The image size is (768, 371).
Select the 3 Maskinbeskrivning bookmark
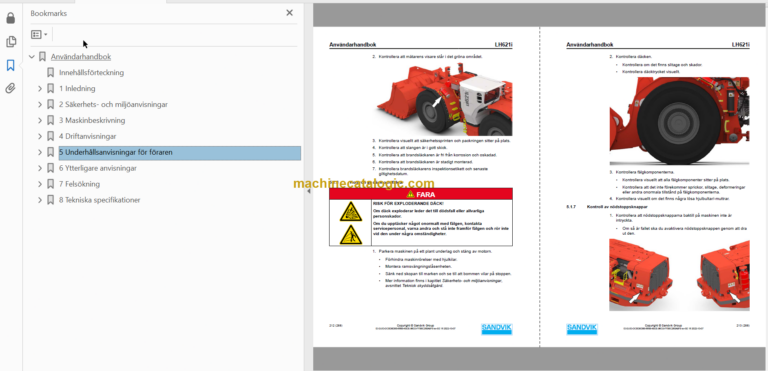coord(92,120)
